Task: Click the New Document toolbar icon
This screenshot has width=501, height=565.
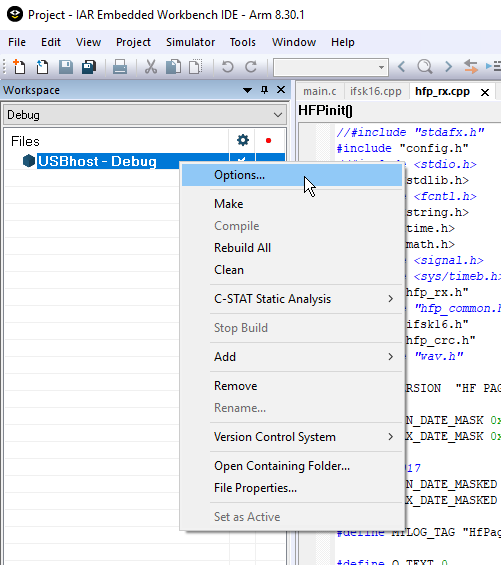Action: 19,67
